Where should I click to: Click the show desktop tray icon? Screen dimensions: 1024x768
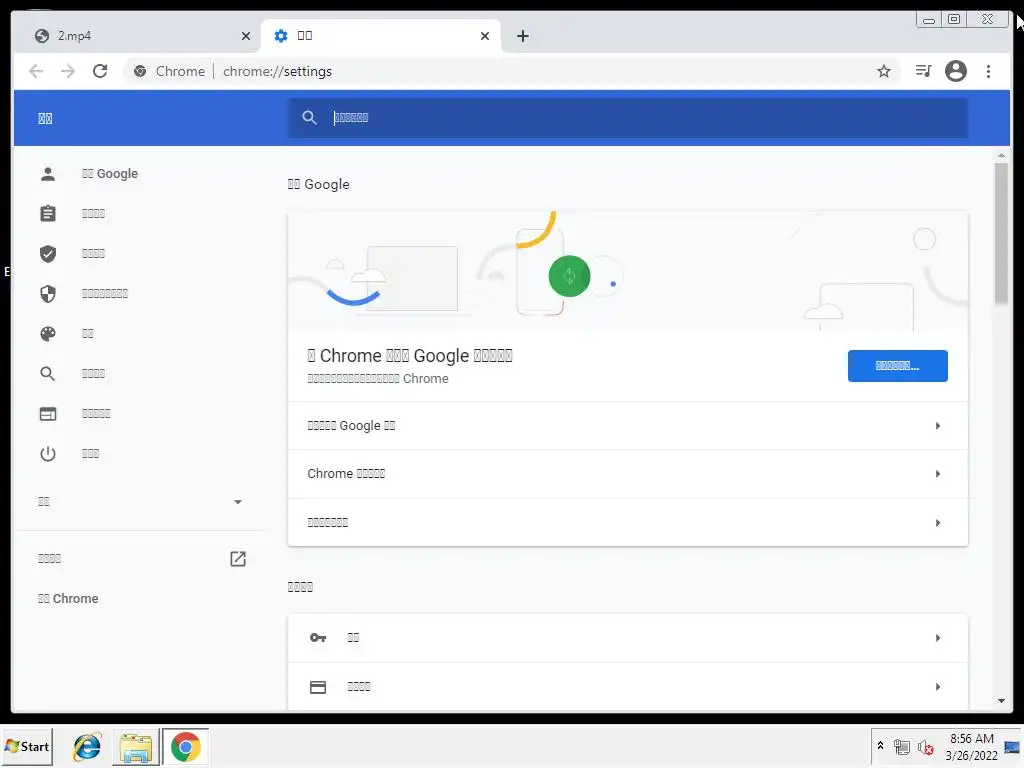pyautogui.click(x=1012, y=747)
